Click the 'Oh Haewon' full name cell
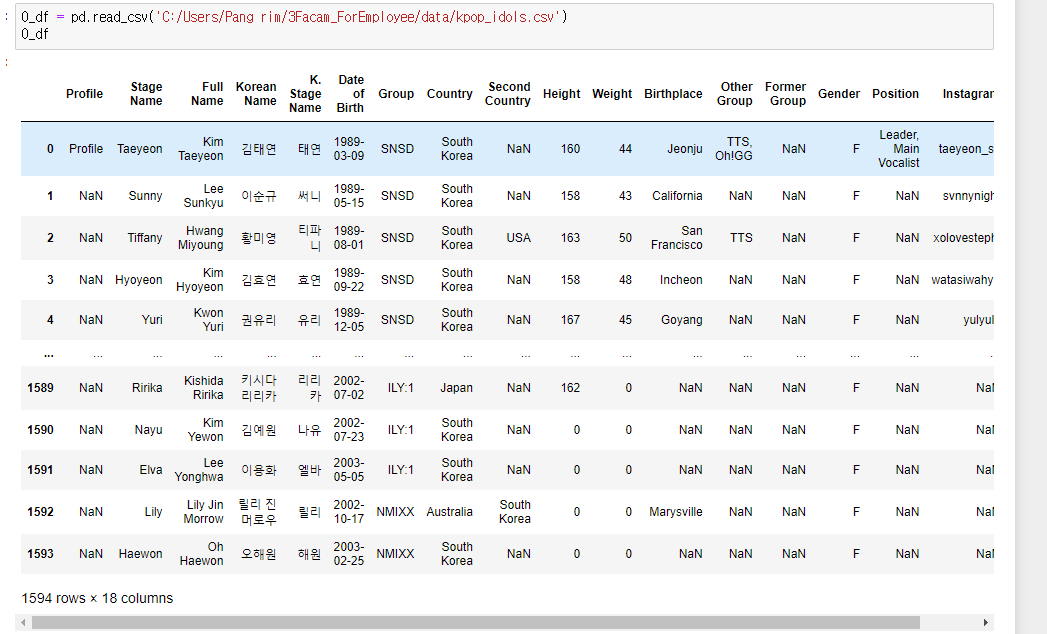The image size is (1047, 634). pyautogui.click(x=202, y=554)
